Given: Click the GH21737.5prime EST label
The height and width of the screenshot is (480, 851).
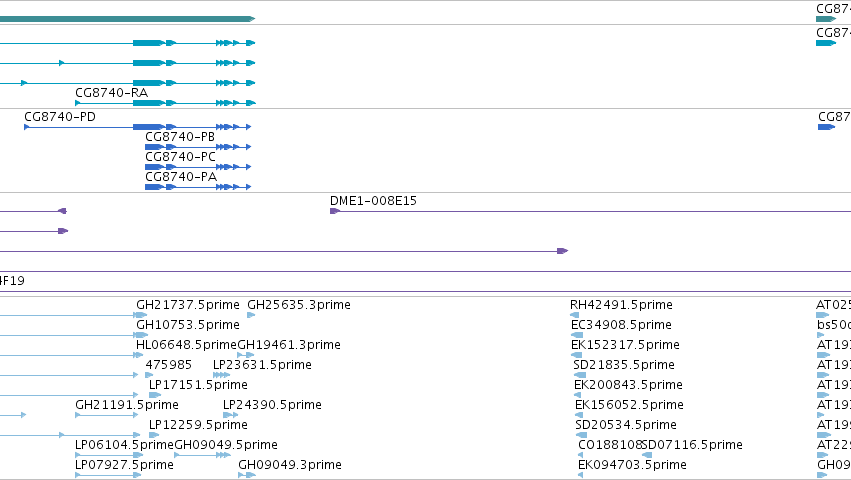Looking at the screenshot, I should [x=188, y=305].
